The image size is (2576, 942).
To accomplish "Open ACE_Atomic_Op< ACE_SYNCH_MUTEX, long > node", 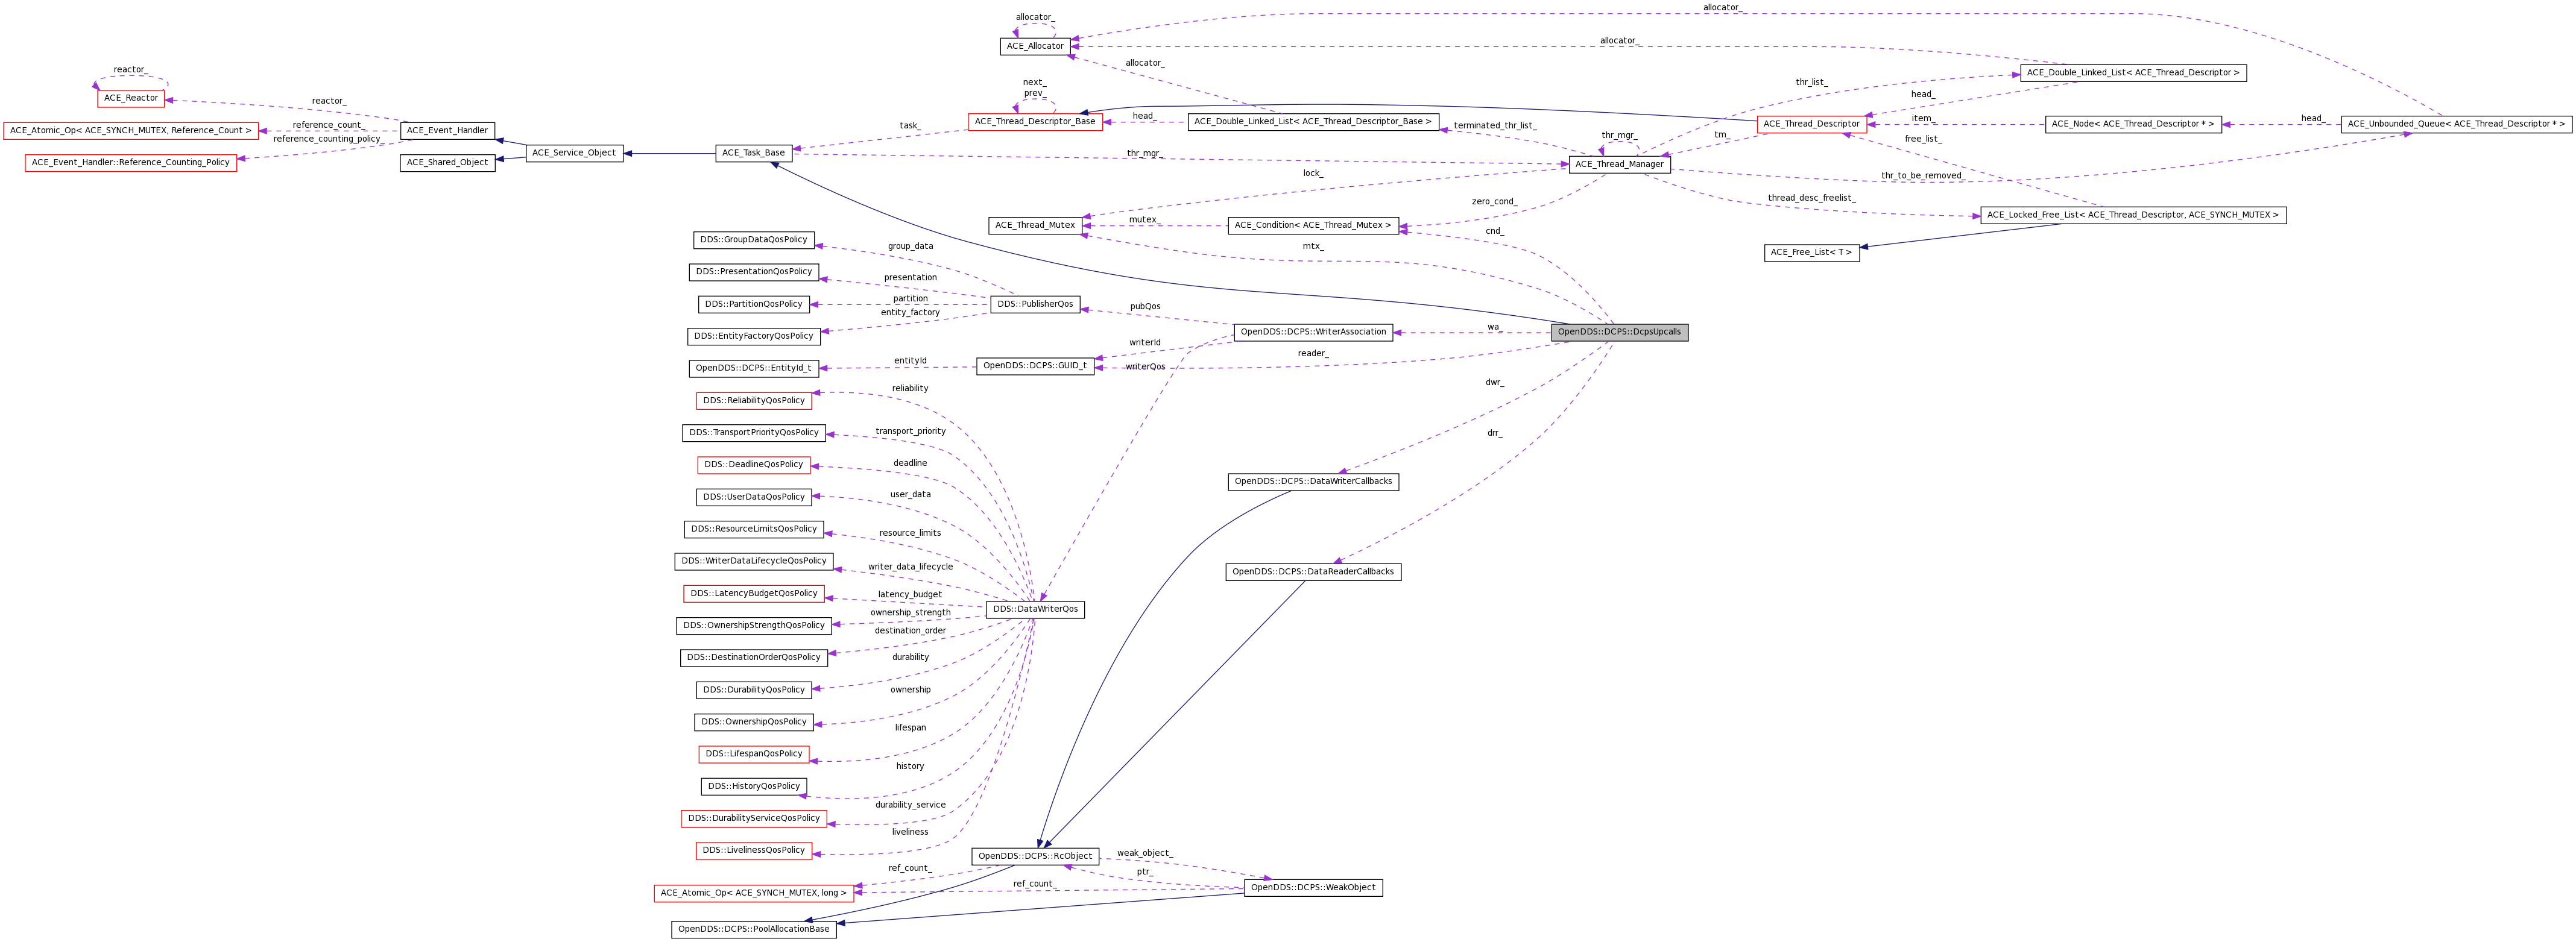I will click(x=753, y=894).
